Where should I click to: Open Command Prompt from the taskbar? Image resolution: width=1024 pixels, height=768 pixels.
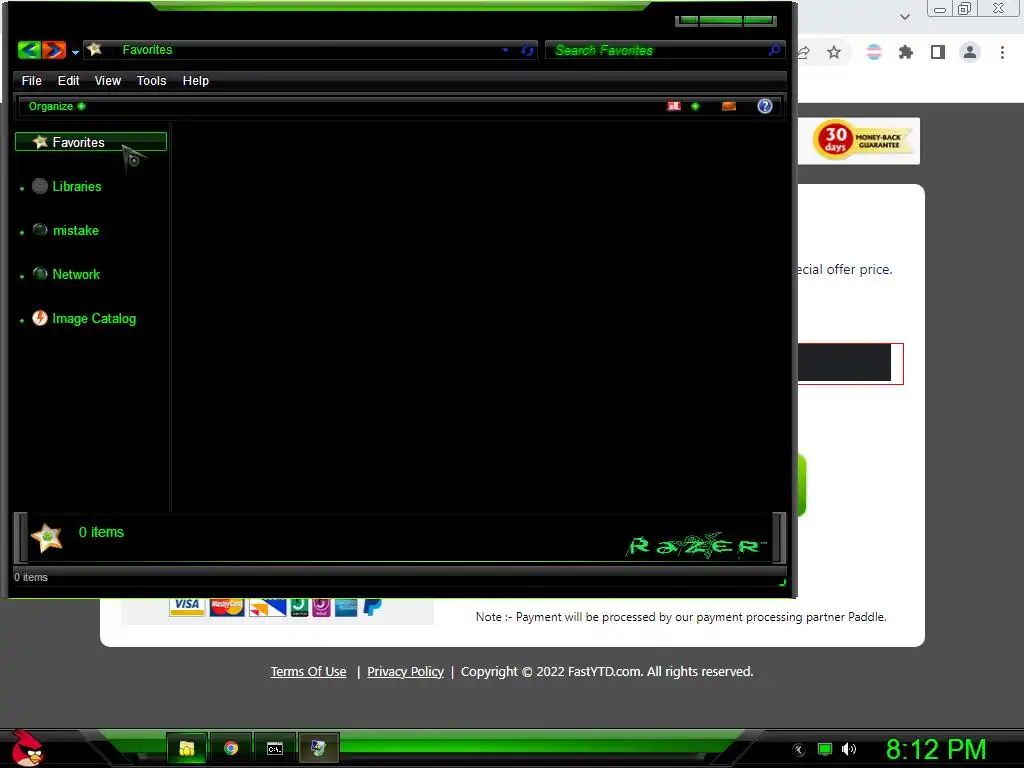point(275,748)
